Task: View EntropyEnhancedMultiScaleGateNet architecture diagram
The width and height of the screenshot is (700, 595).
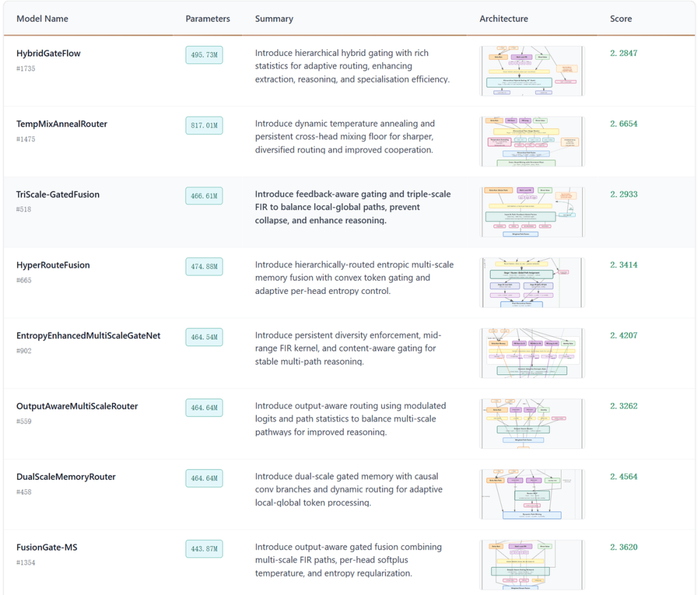Action: 532,353
